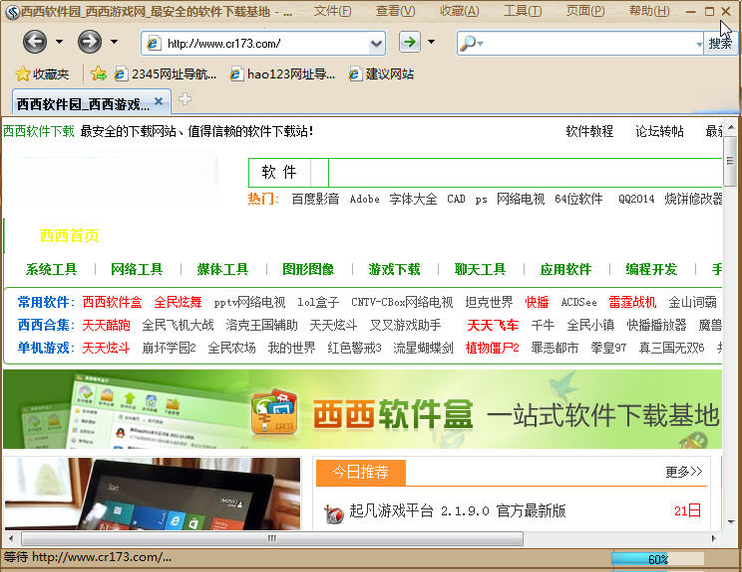Click the tablet photo thumbnail
The image size is (742, 572).
pyautogui.click(x=152, y=493)
